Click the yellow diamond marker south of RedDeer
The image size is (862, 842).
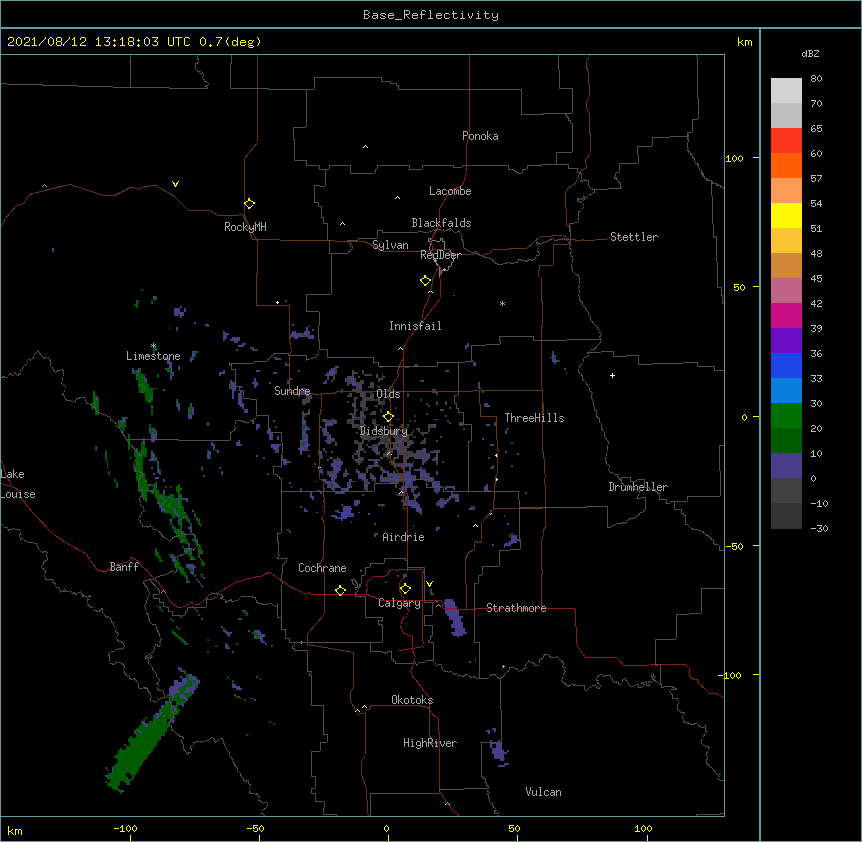click(x=425, y=281)
